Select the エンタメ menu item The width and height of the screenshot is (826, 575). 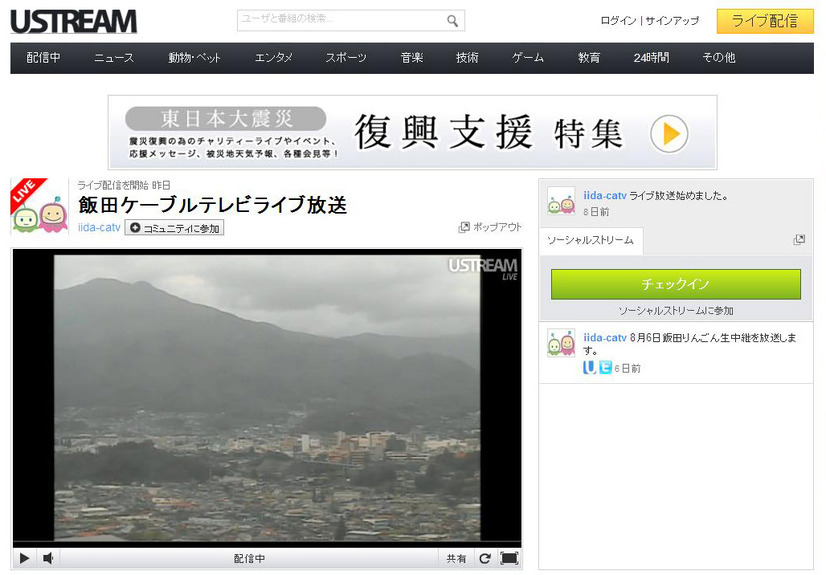[273, 57]
